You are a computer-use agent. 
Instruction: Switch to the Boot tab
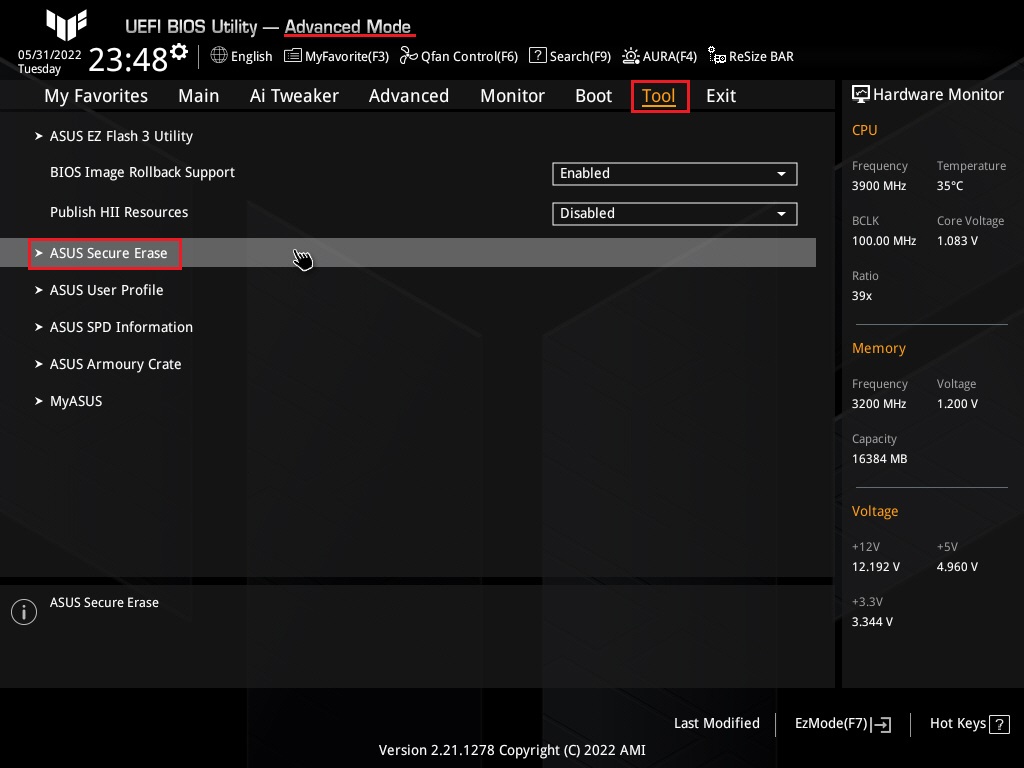(x=594, y=96)
